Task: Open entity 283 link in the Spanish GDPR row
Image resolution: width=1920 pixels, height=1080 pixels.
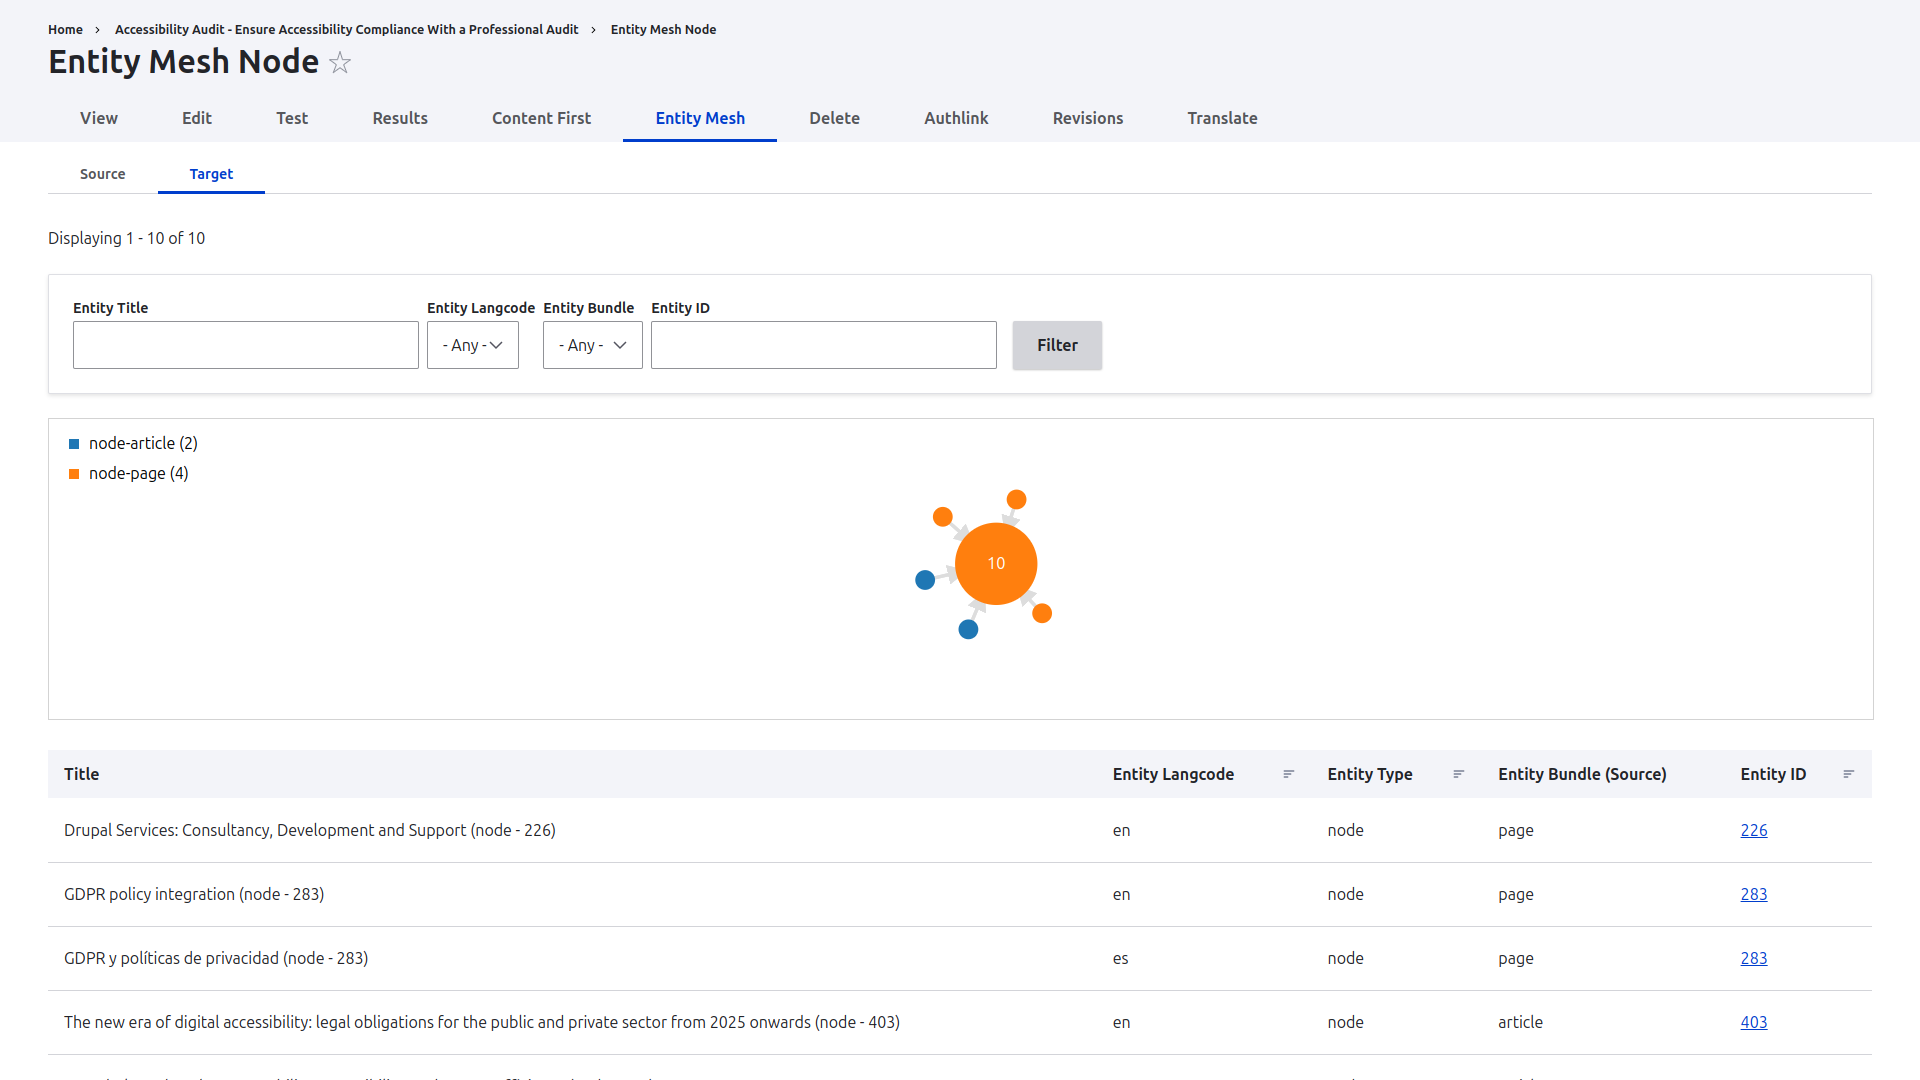Action: click(x=1753, y=958)
